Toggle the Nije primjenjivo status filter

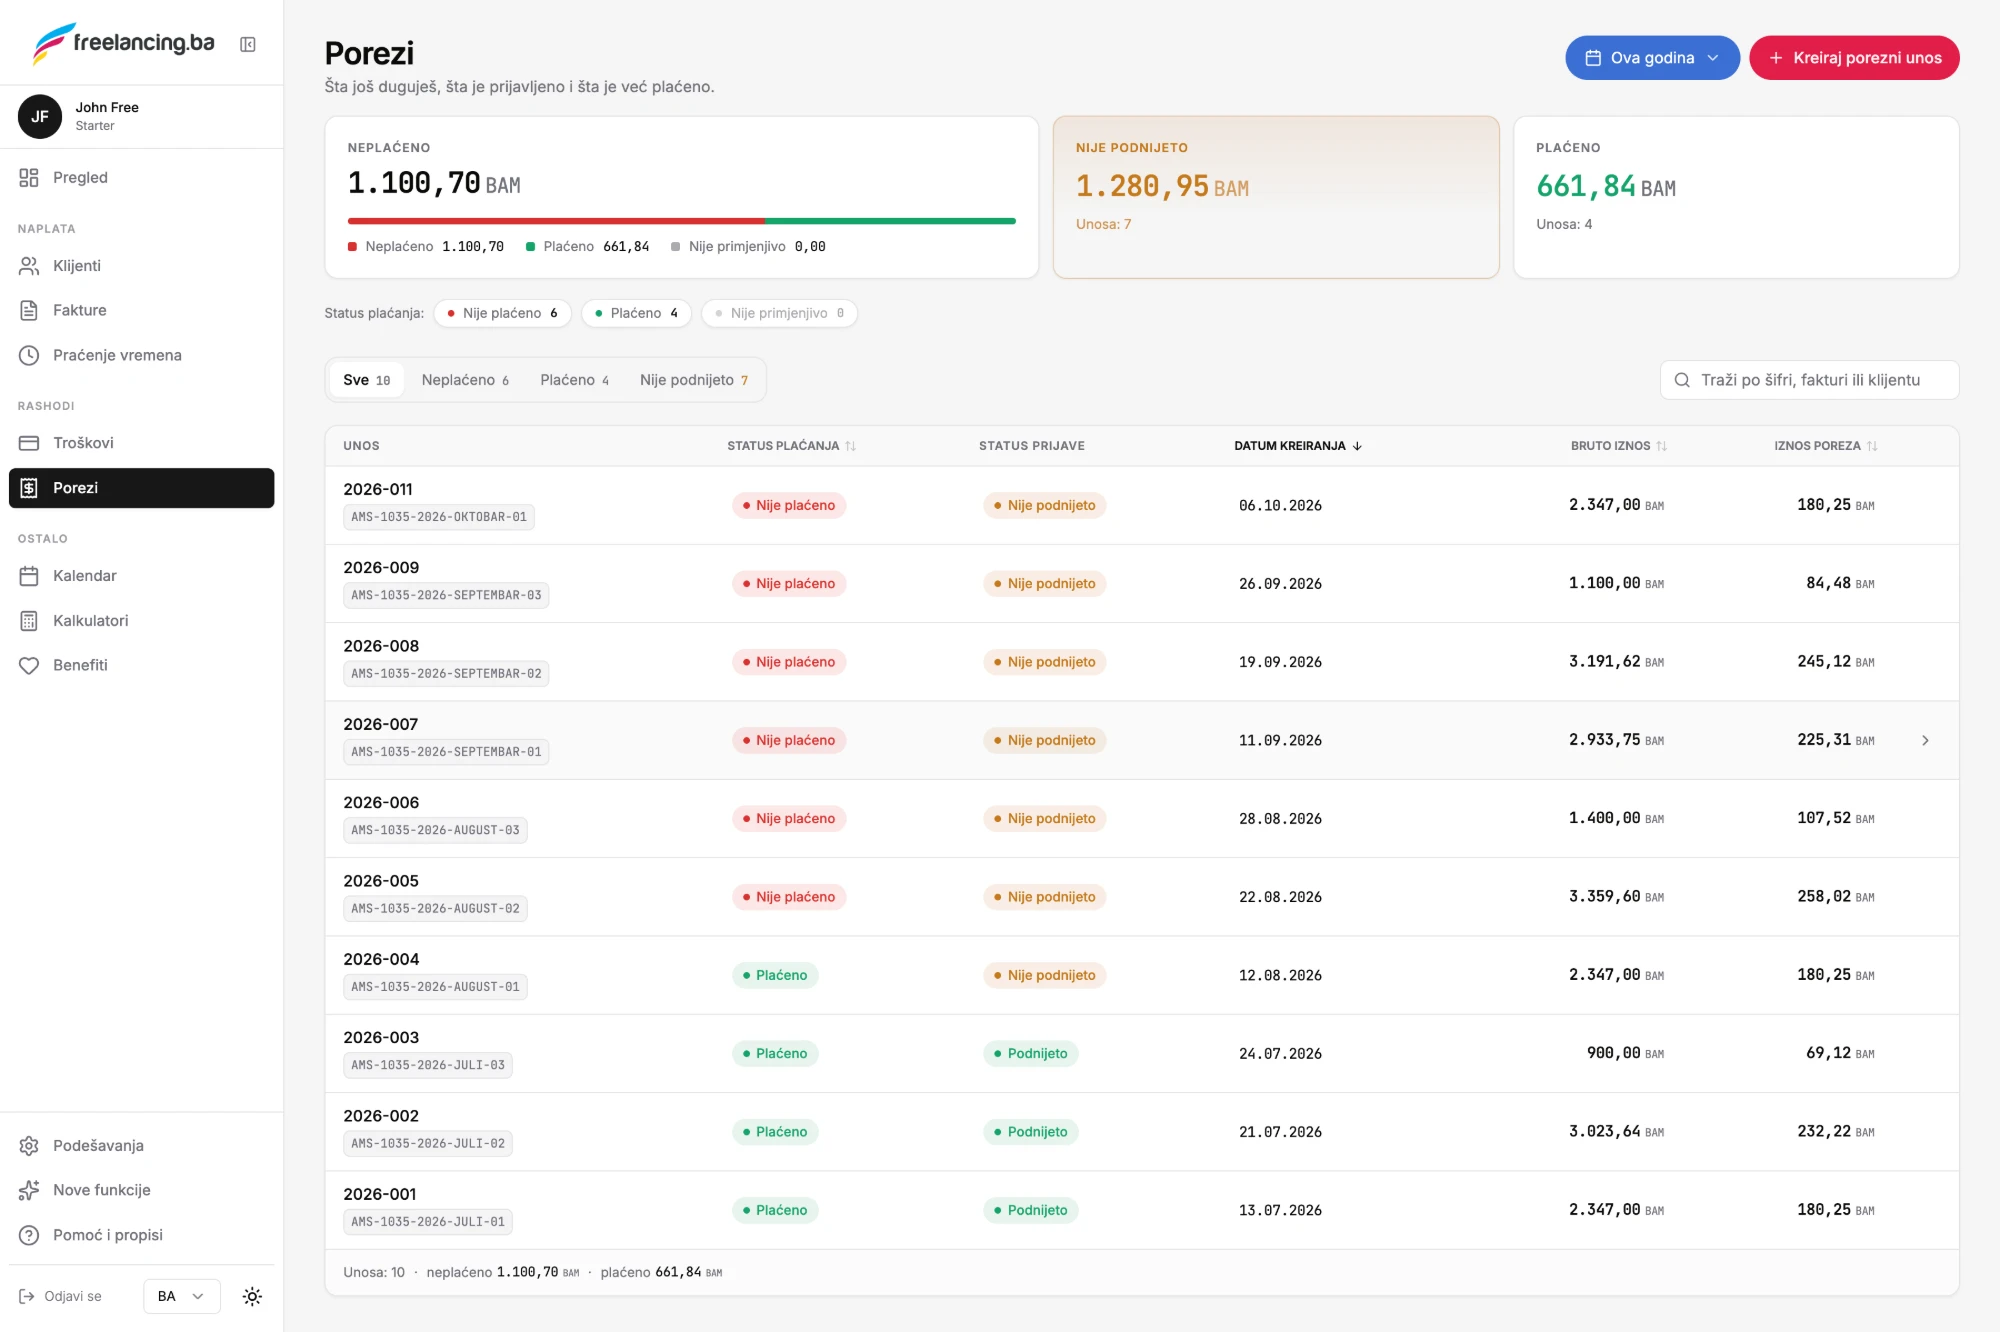point(779,313)
